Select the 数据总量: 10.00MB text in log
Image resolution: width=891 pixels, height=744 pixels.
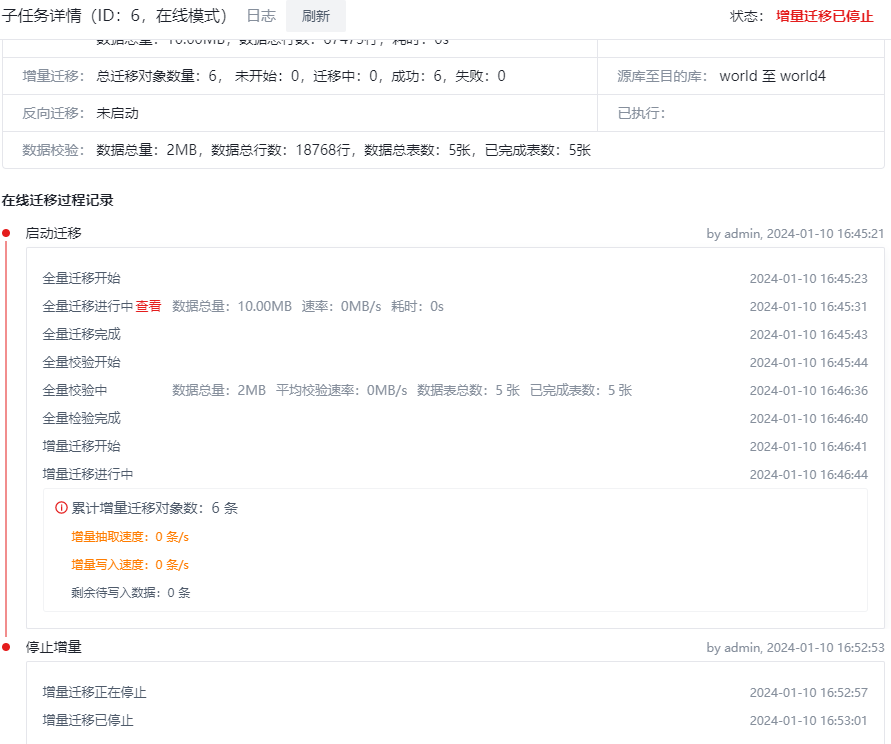click(232, 306)
